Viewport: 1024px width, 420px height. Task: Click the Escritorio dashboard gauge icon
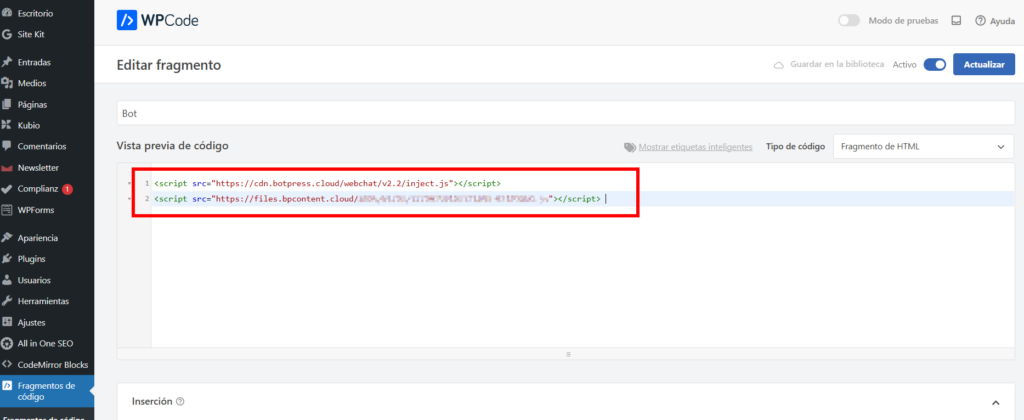click(7, 13)
